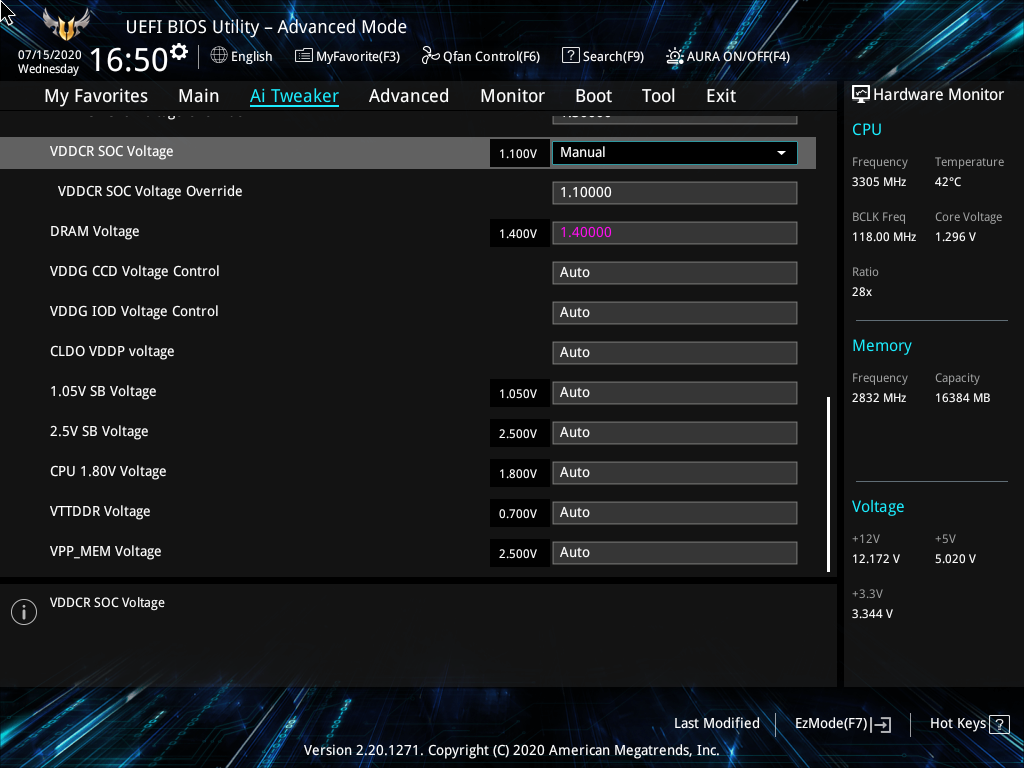
Task: Open VDDG IOD Voltage Control Auto field
Action: point(675,313)
